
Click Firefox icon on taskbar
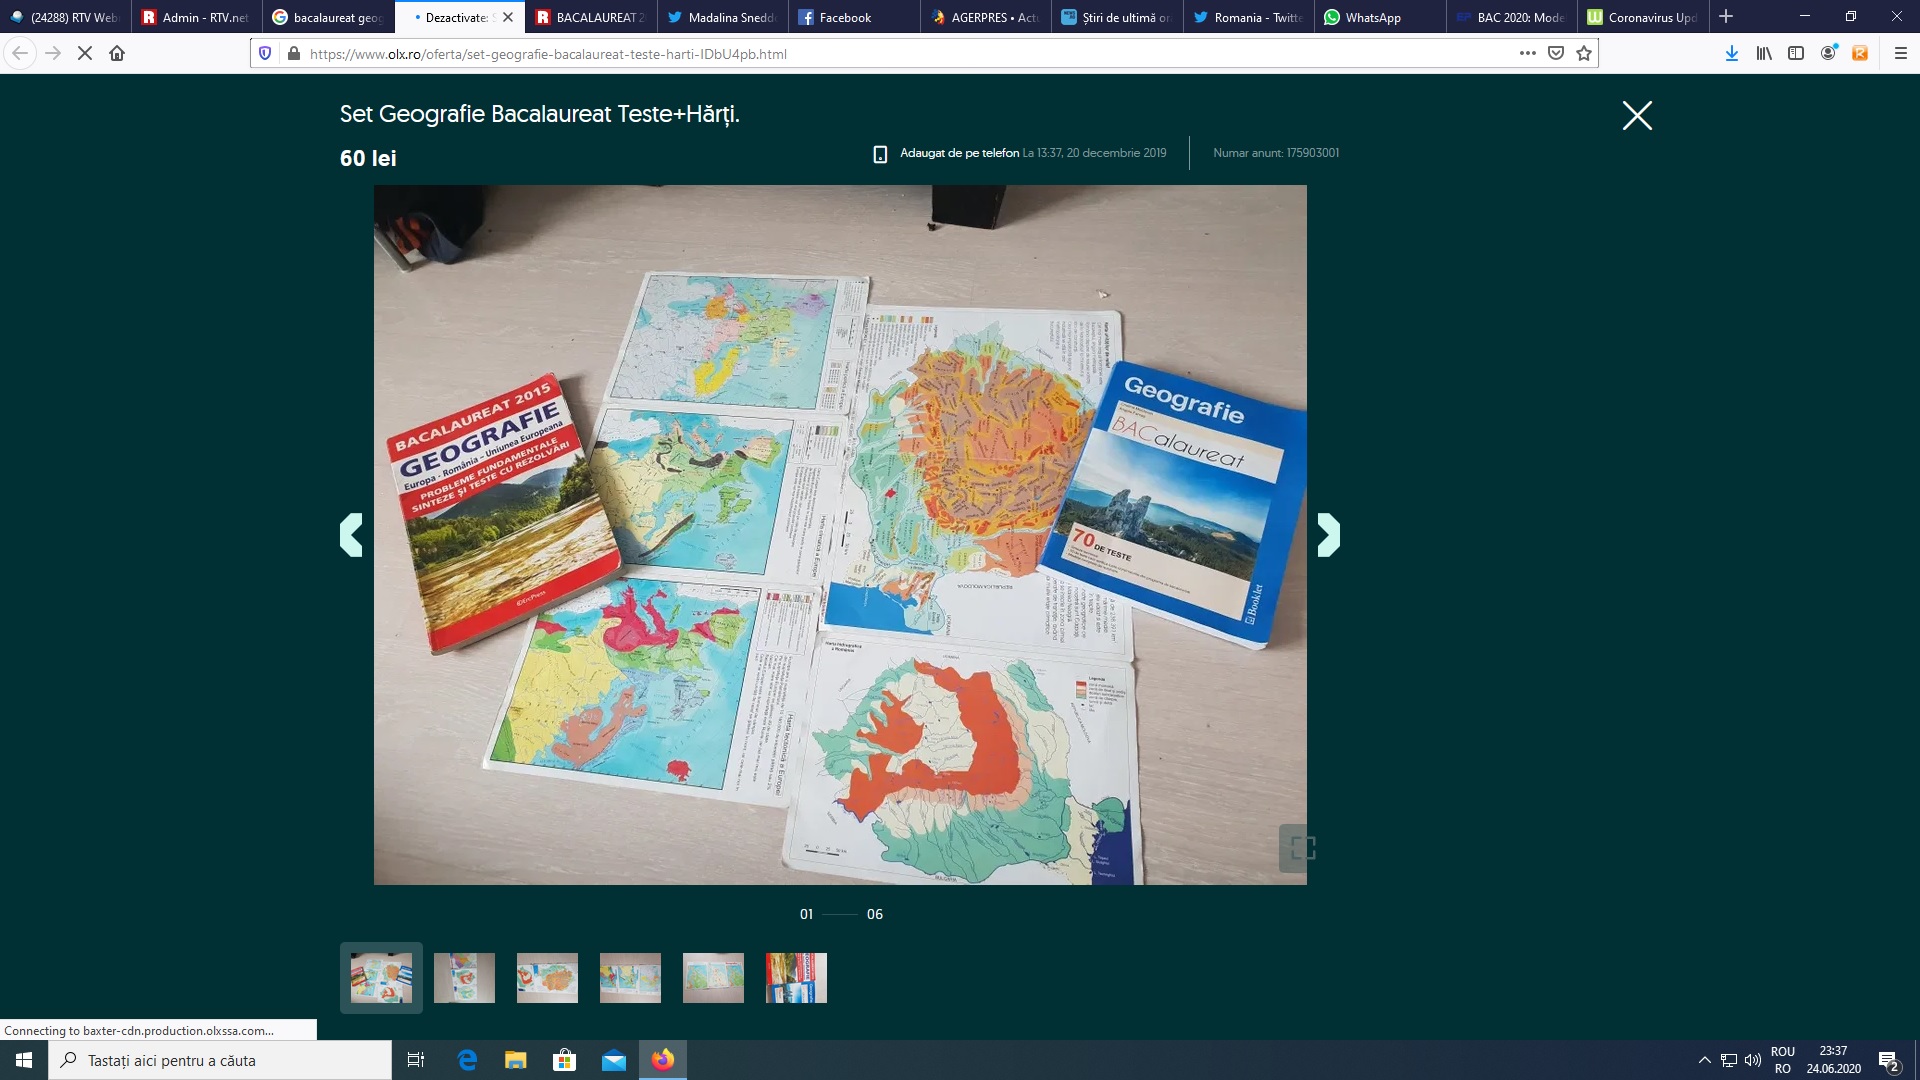(x=663, y=1060)
